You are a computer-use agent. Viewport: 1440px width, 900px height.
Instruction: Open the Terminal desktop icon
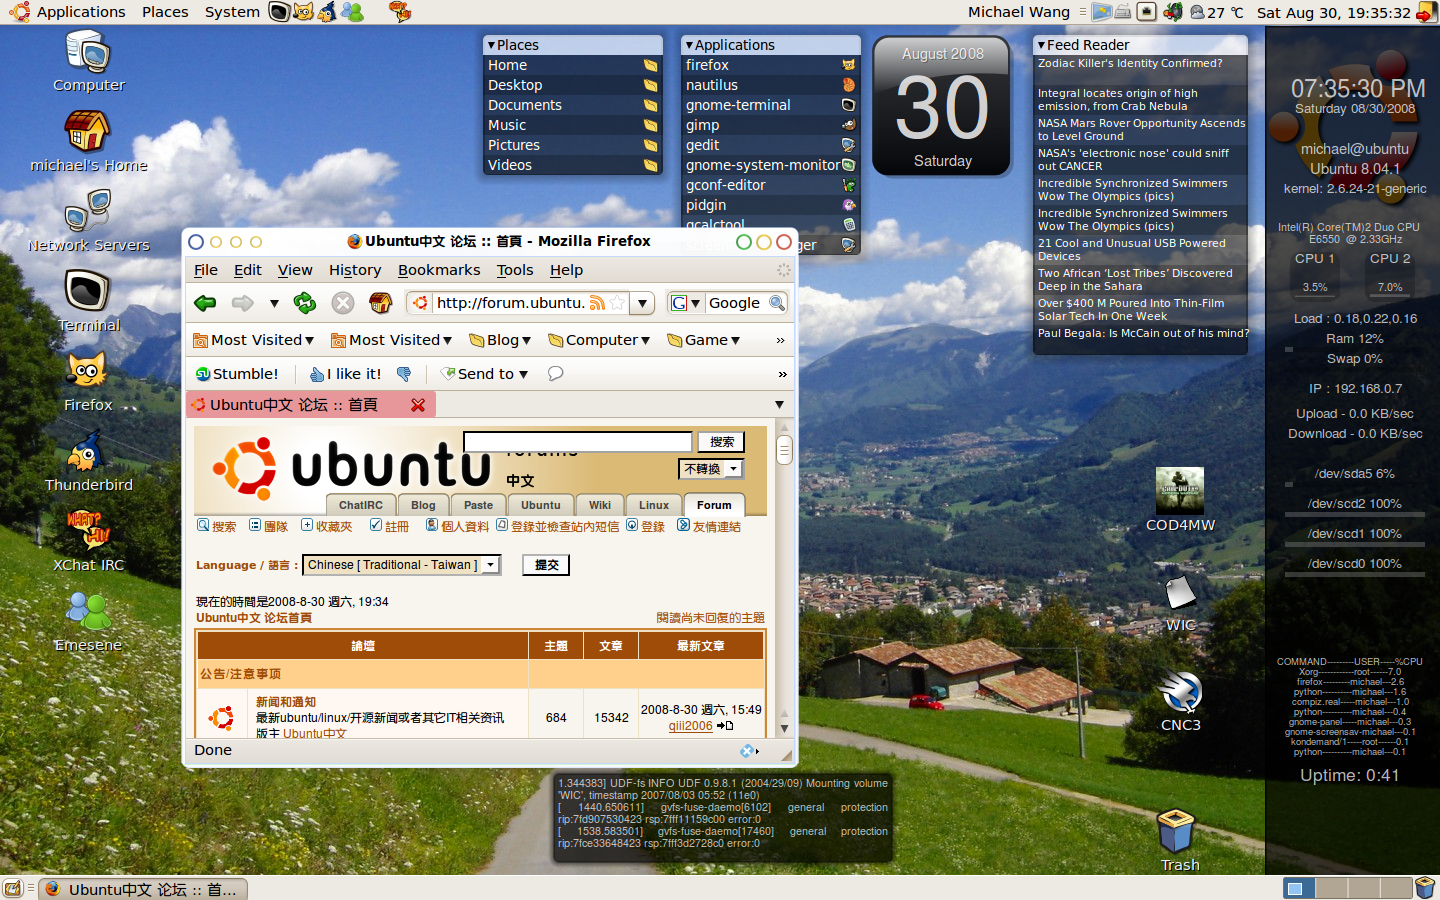[x=88, y=302]
